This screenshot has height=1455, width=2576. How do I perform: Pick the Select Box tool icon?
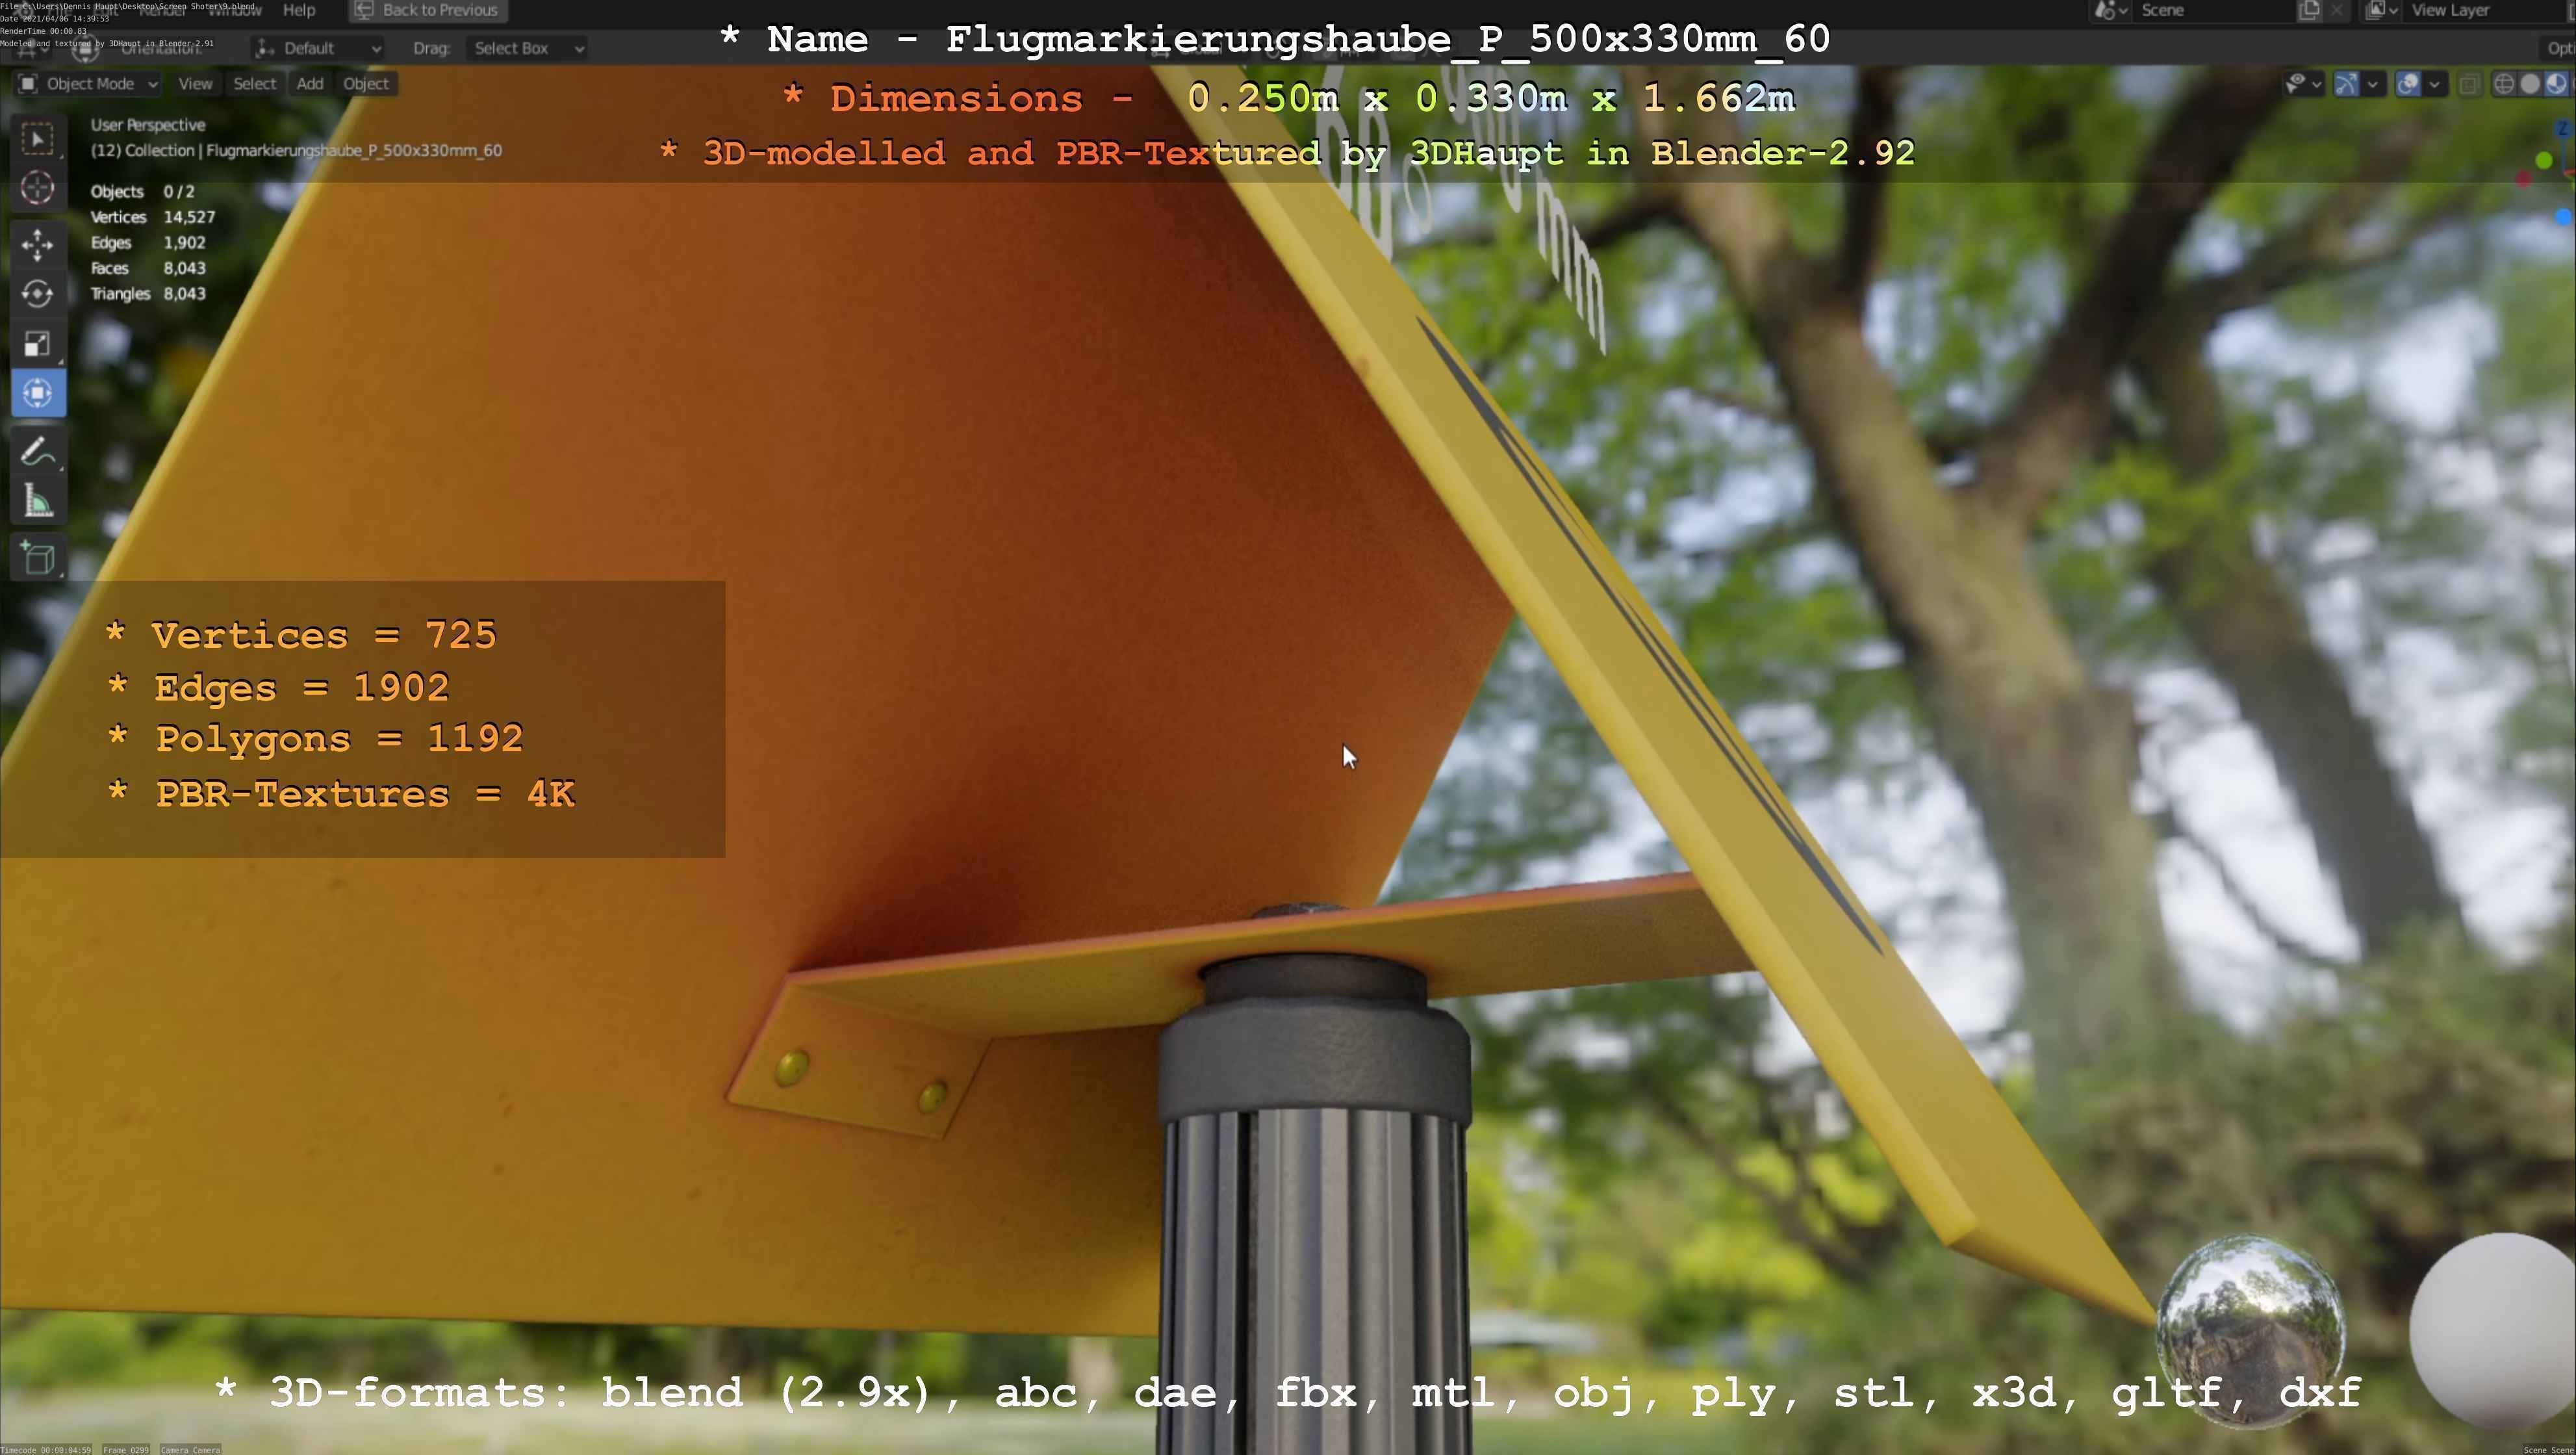[x=38, y=139]
